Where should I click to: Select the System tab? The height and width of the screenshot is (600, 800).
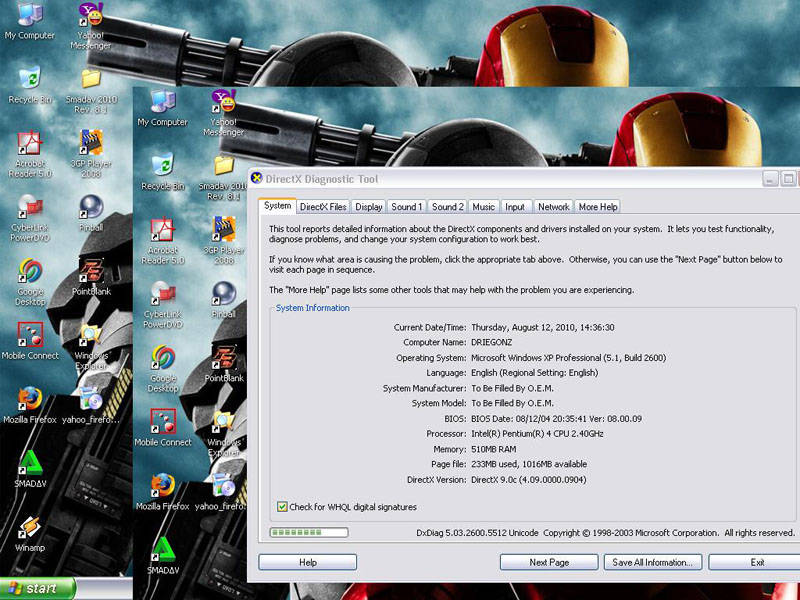278,206
